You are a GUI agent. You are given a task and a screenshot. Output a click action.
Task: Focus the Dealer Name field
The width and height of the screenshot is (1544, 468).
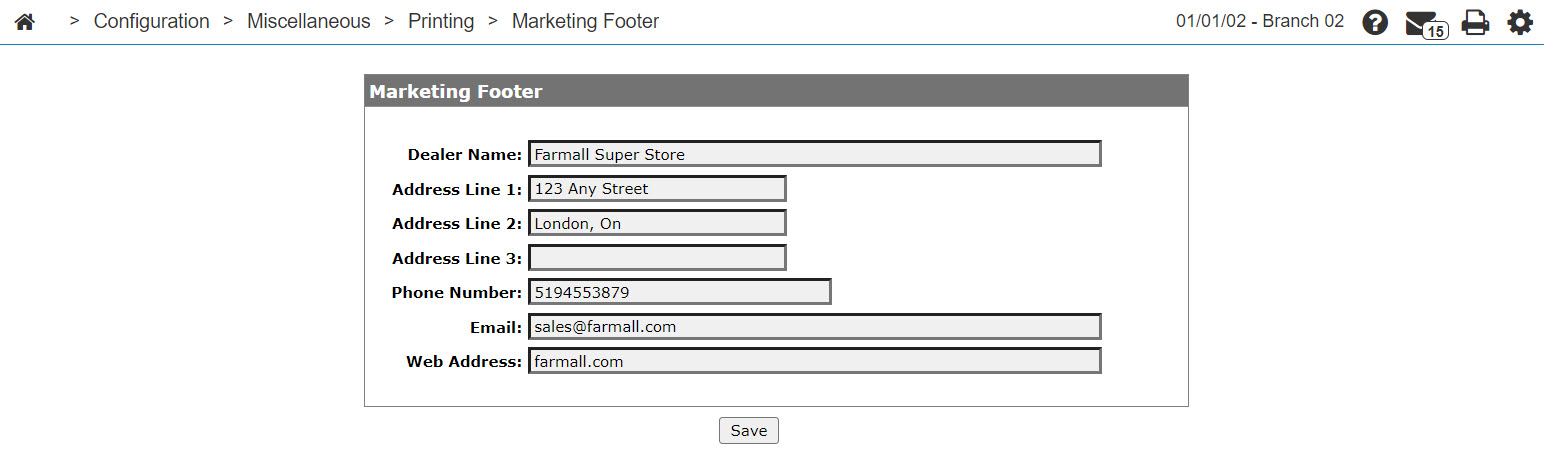(x=815, y=154)
